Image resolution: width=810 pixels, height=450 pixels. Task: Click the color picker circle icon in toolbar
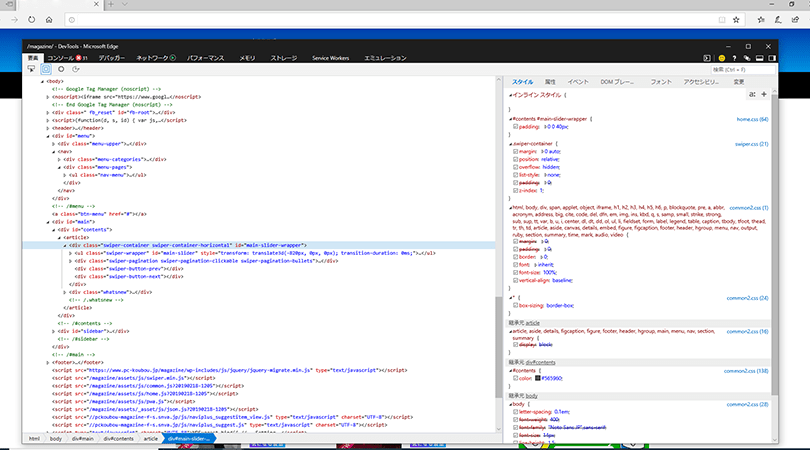pos(61,70)
